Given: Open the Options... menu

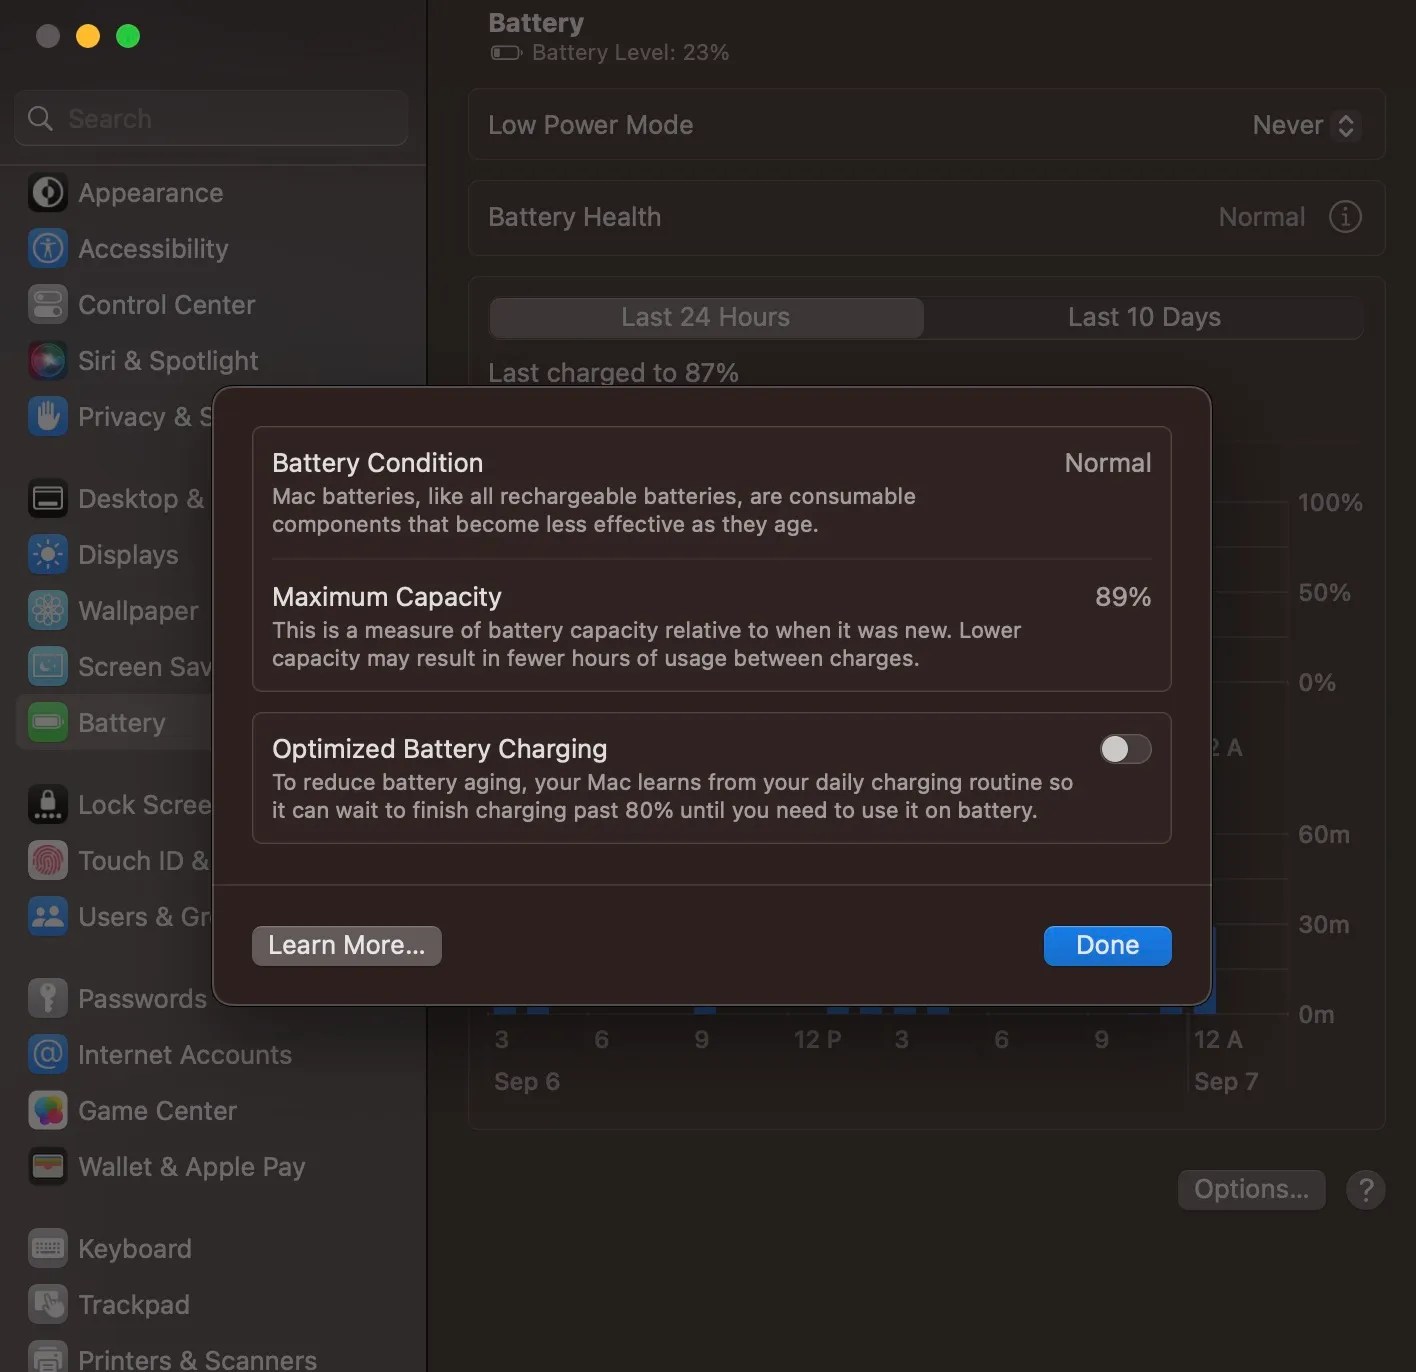Looking at the screenshot, I should pos(1251,1189).
